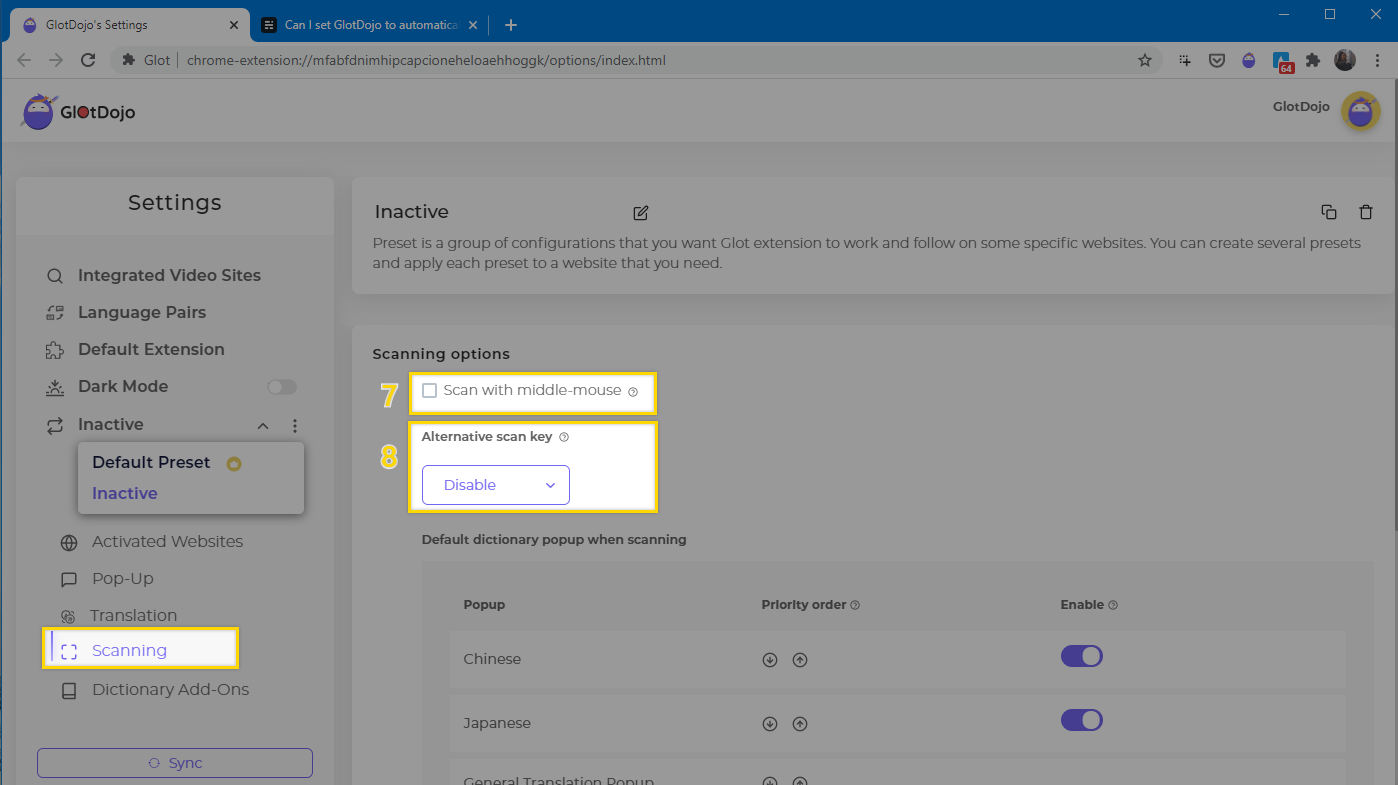The height and width of the screenshot is (785, 1398).
Task: Duplicate the Inactive preset with copy icon
Action: [1329, 212]
